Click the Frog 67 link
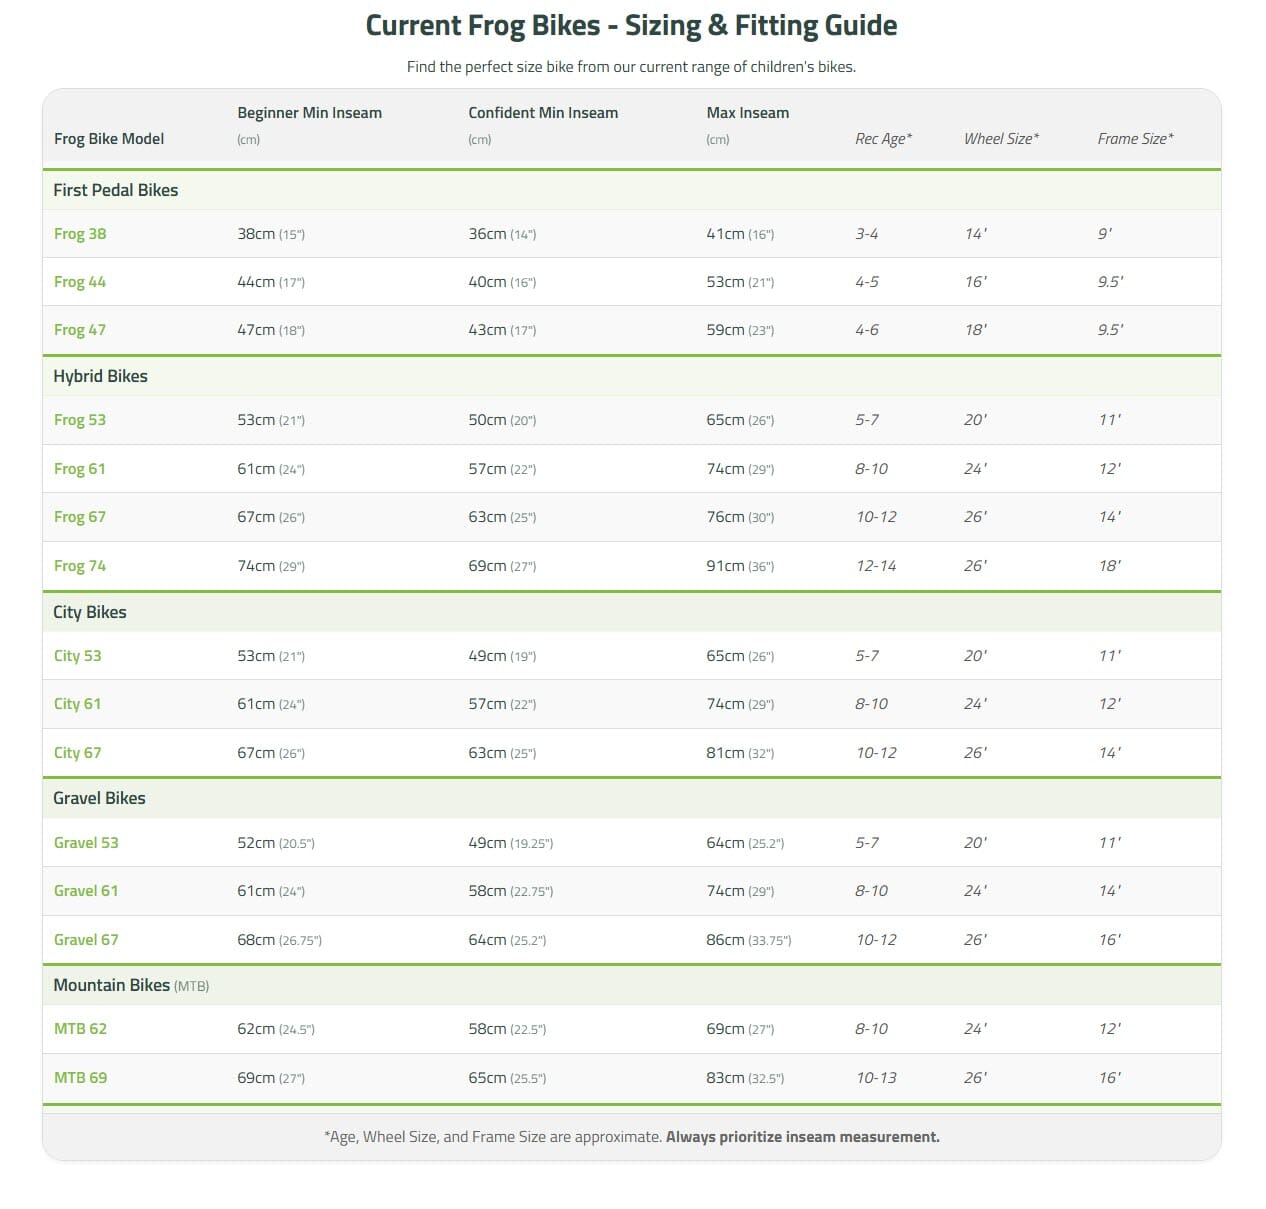Screen dimensions: 1266x1209 point(80,517)
